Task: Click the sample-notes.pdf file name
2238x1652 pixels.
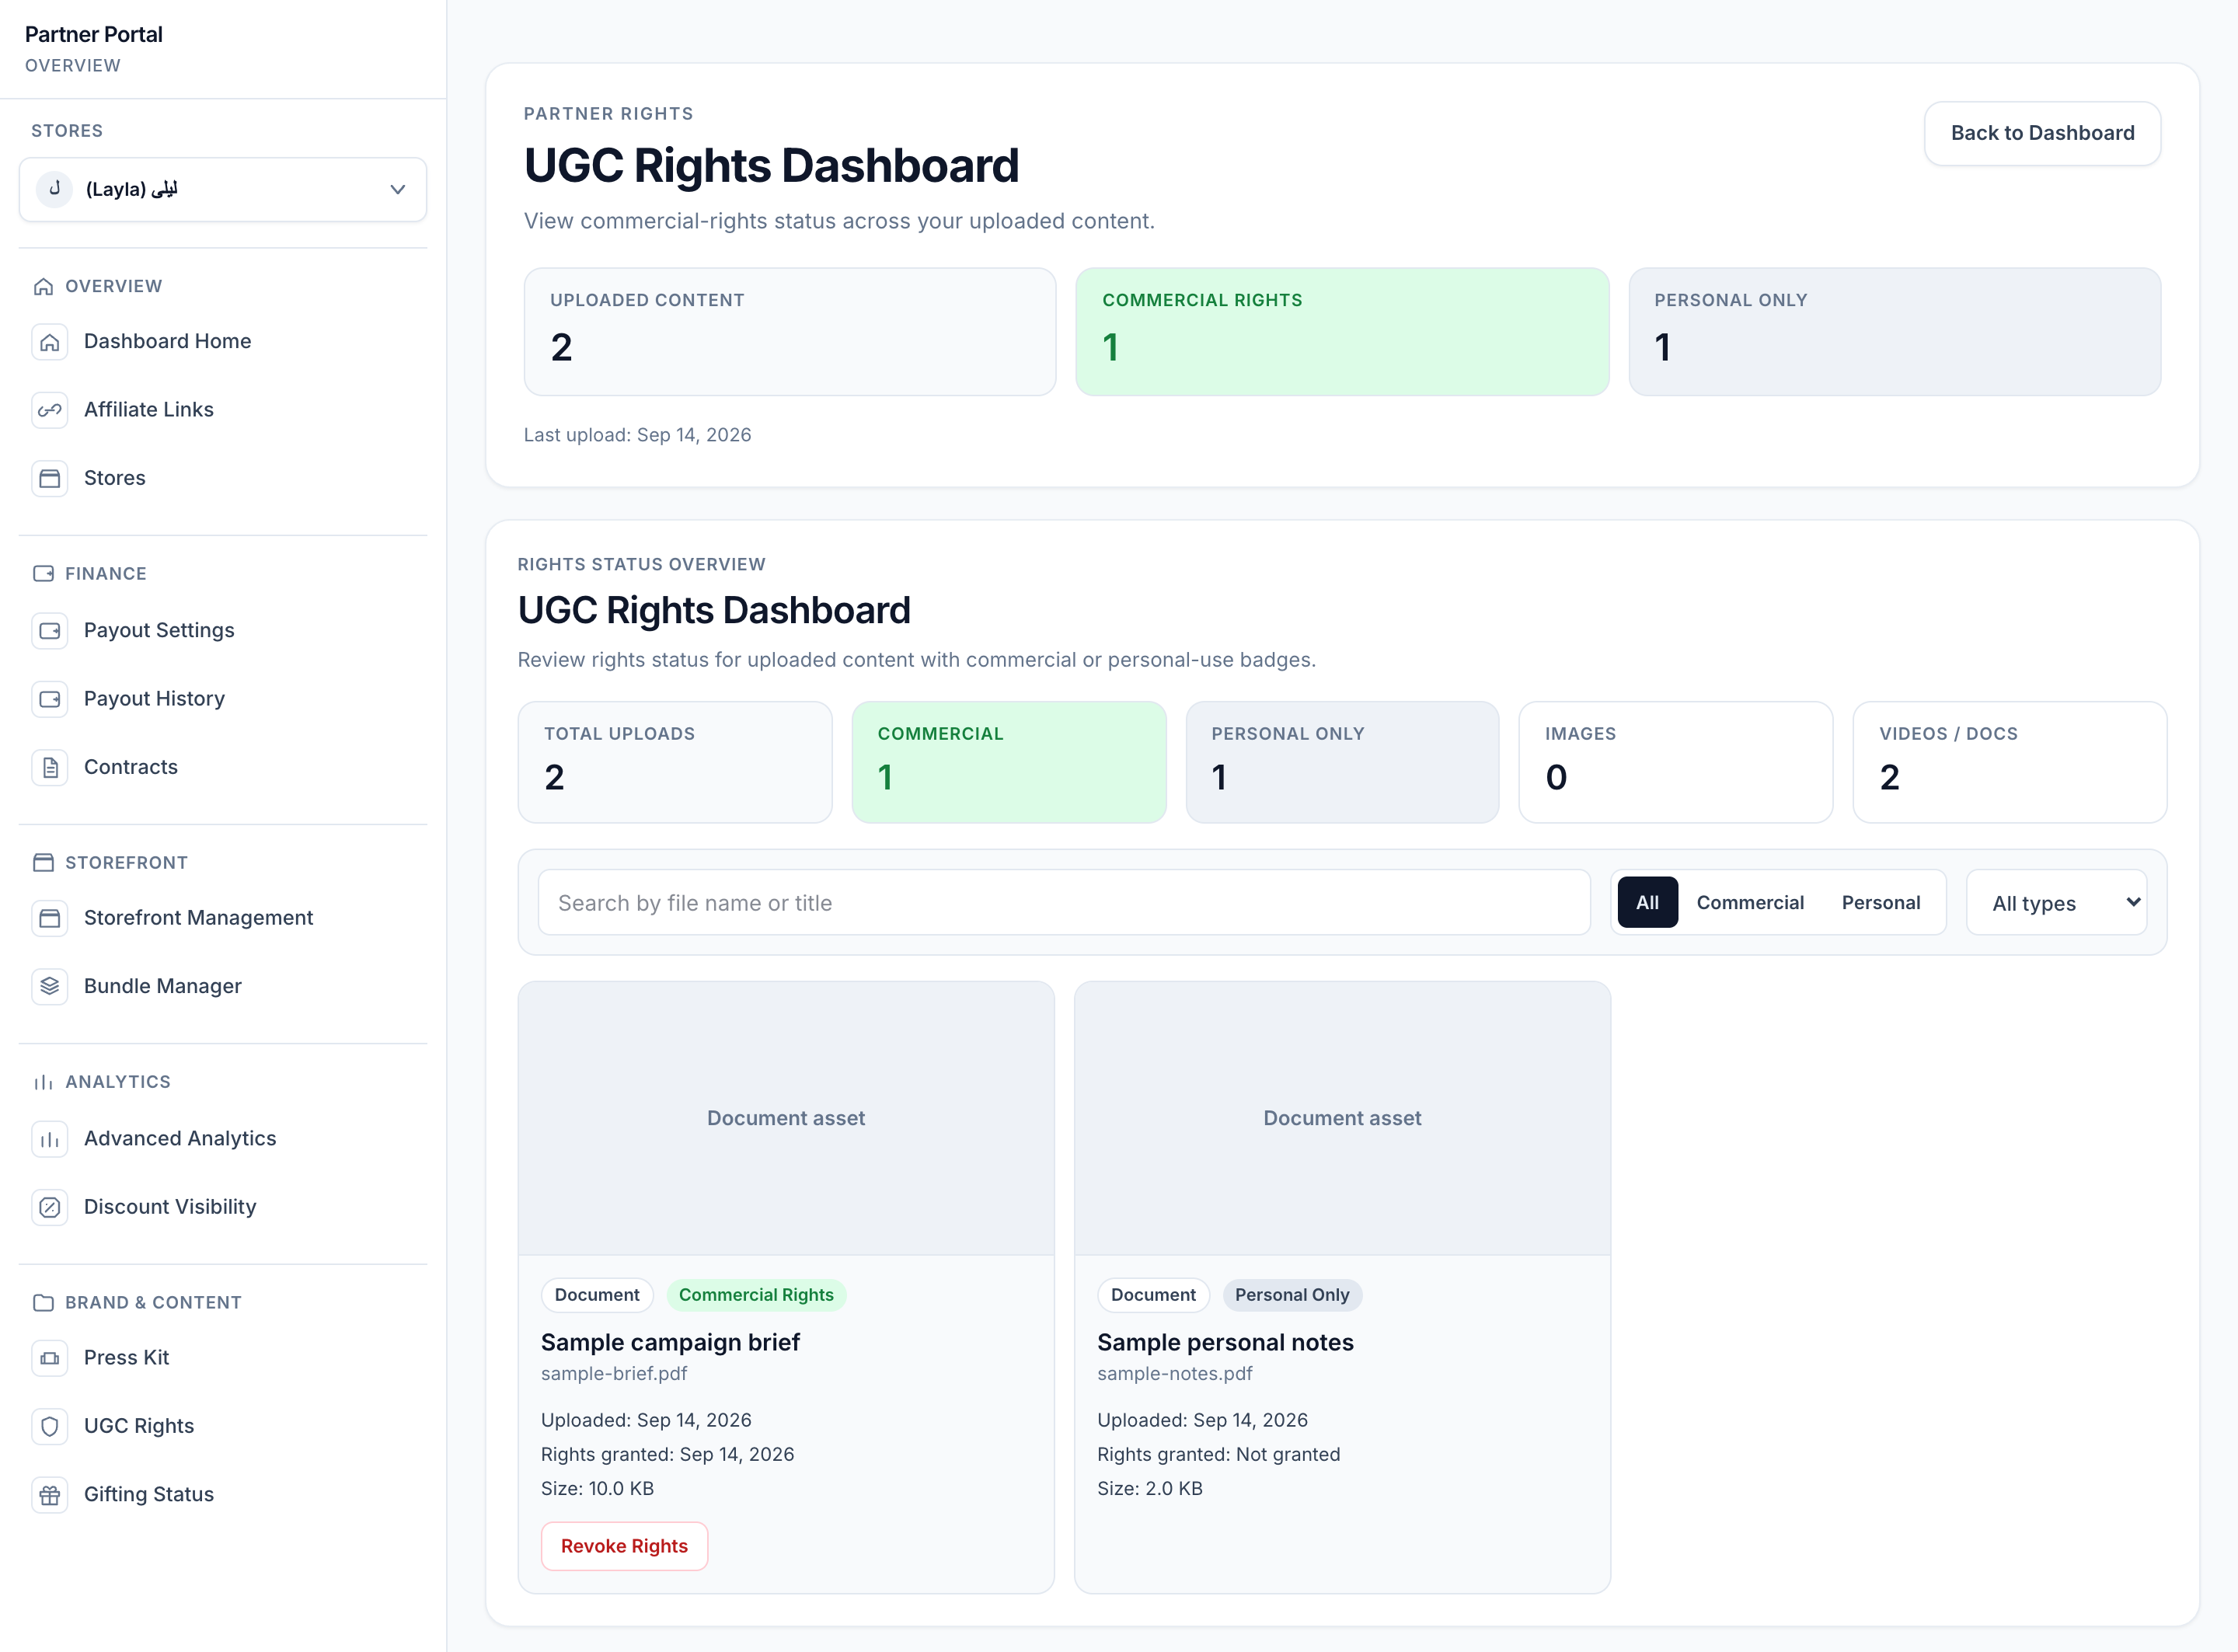Action: 1175,1374
